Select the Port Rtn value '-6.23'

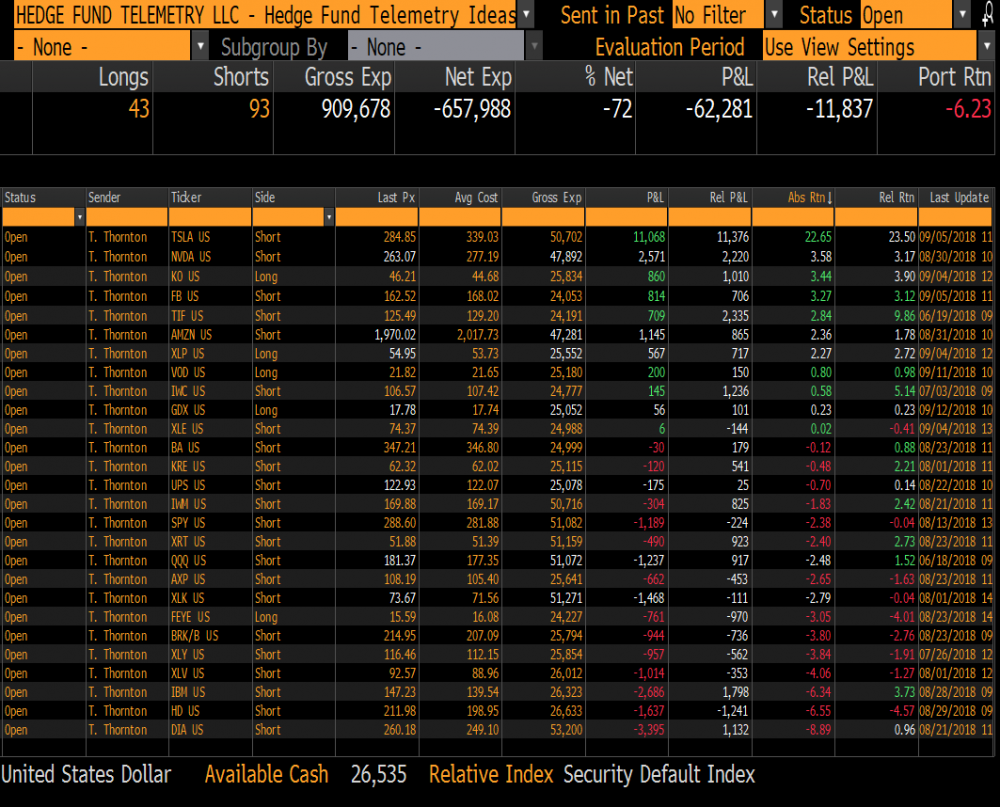click(968, 109)
